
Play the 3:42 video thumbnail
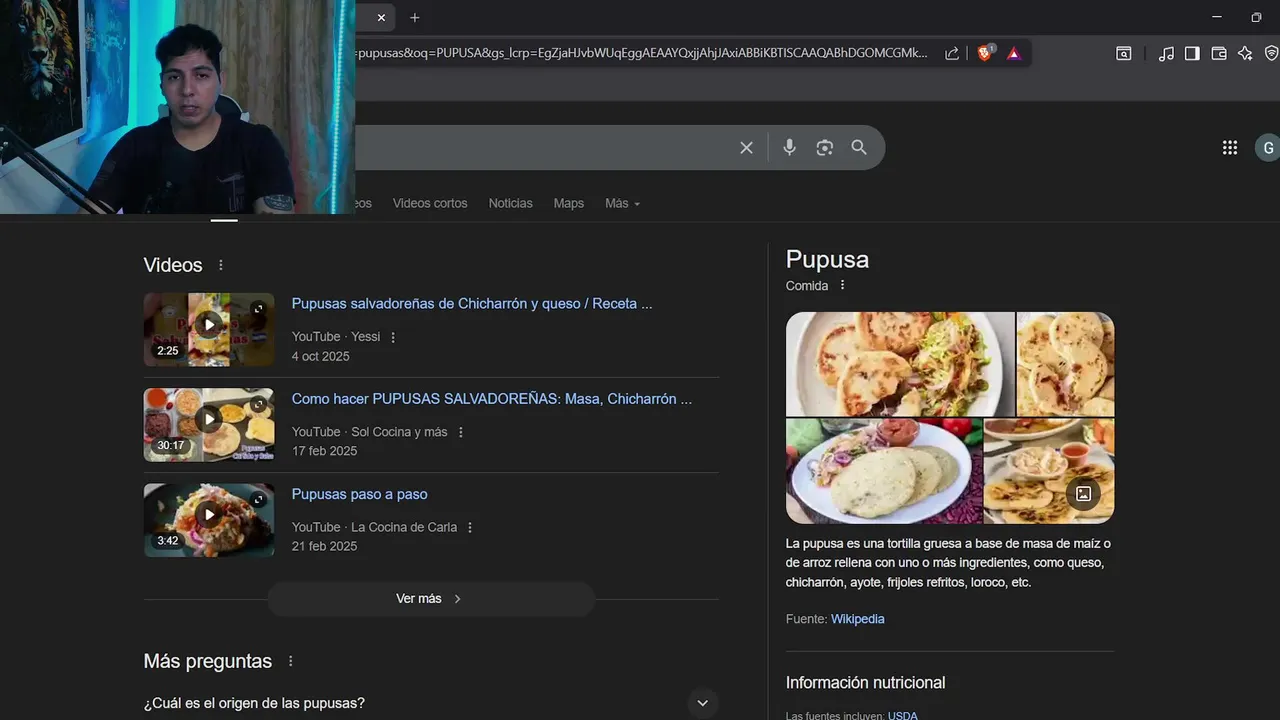click(x=209, y=514)
